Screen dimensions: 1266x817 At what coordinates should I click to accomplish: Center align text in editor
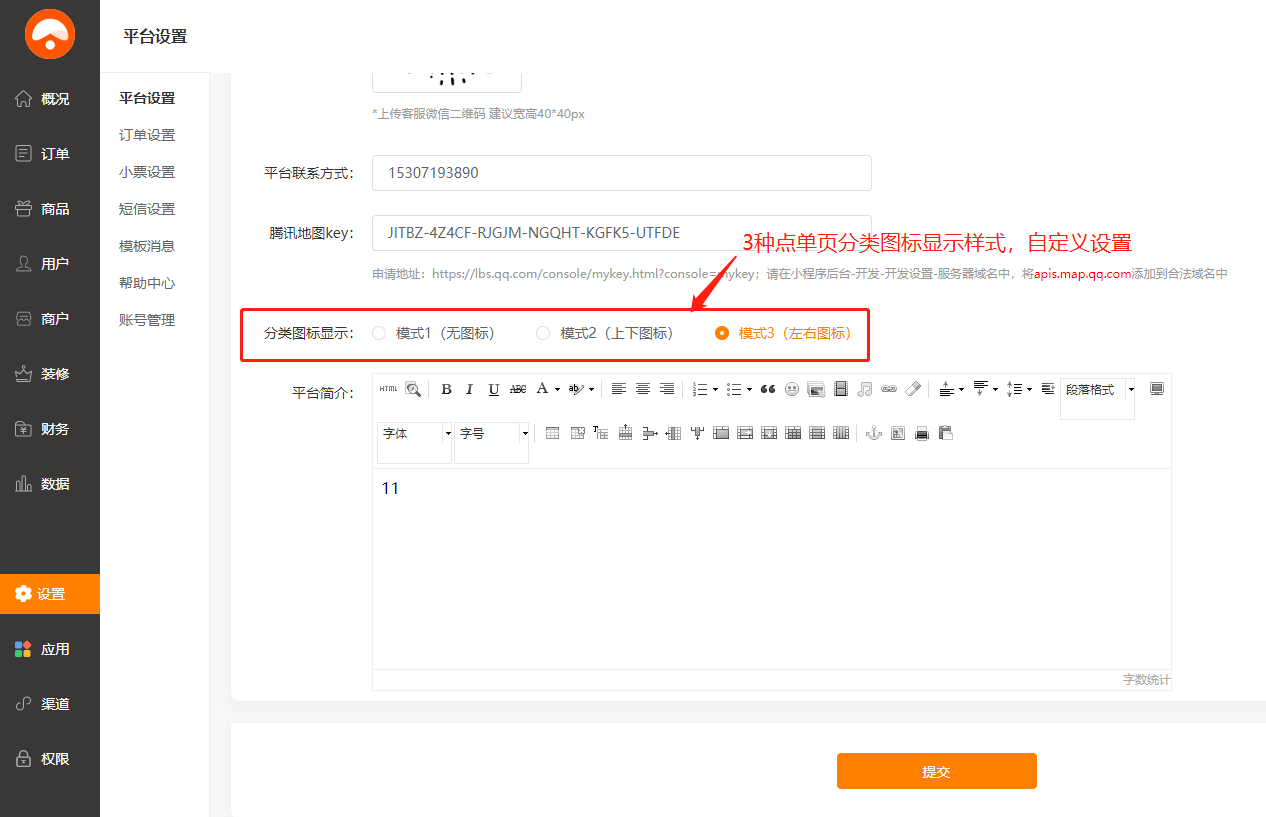point(643,389)
